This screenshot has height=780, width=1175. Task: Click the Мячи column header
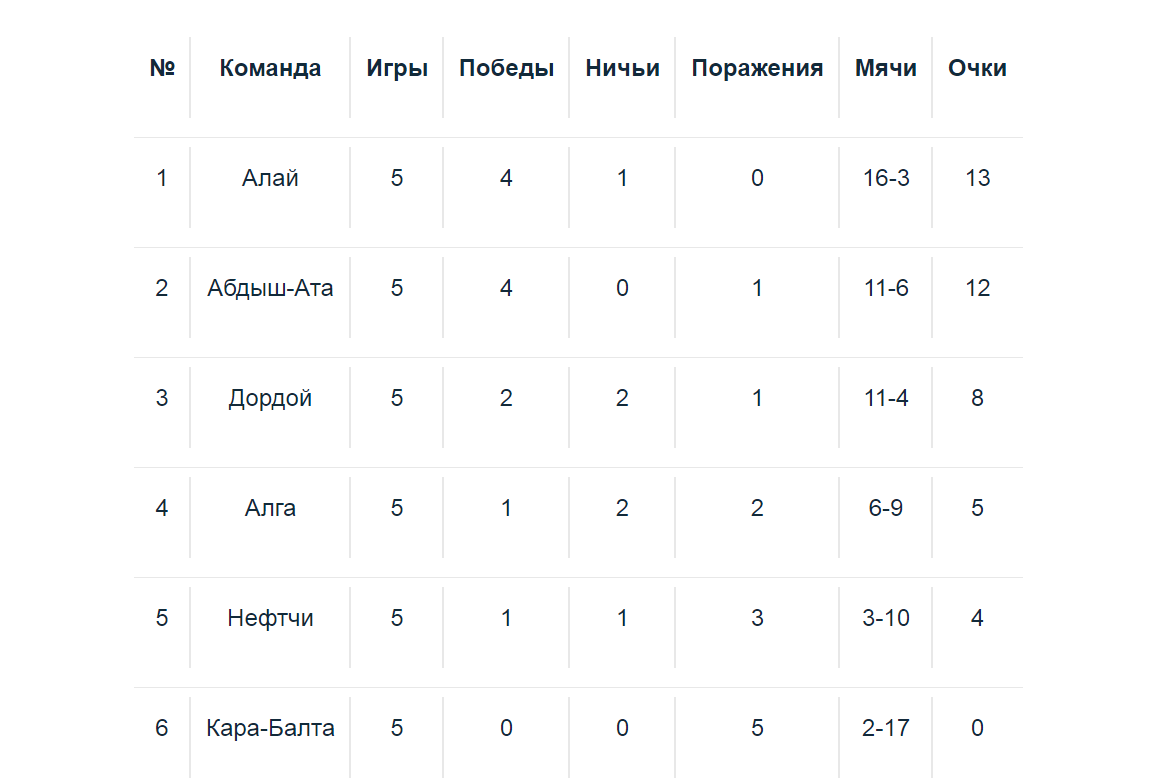click(886, 68)
